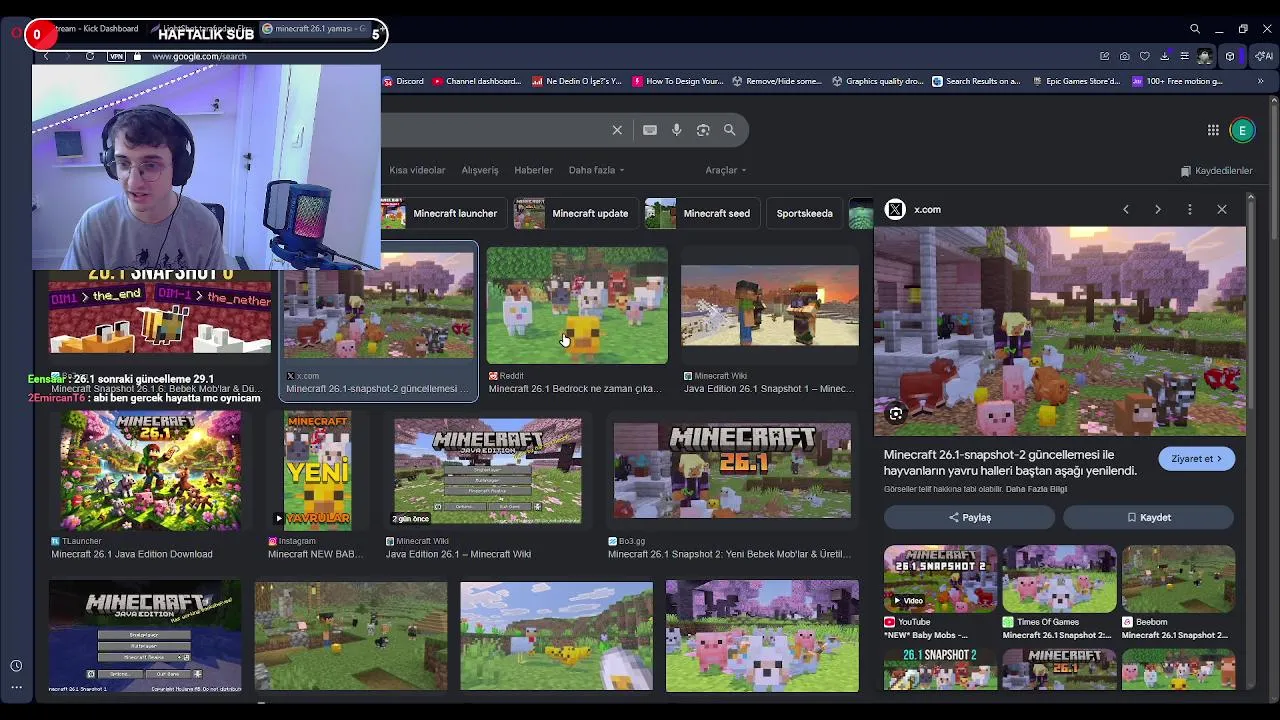Viewport: 1280px width, 720px height.
Task: Open the Java Edition 26.1 Snapshot 1 thumbnail
Action: [x=770, y=305]
